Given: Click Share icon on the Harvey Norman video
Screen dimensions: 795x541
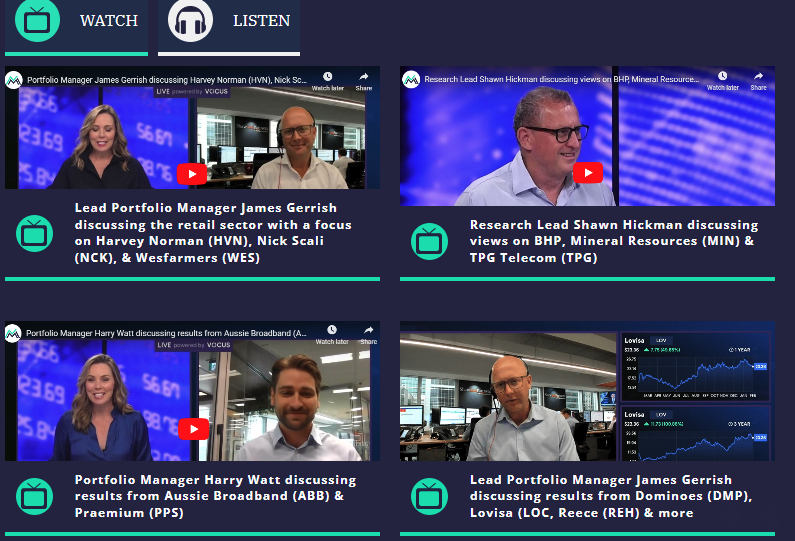Looking at the screenshot, I should point(364,80).
